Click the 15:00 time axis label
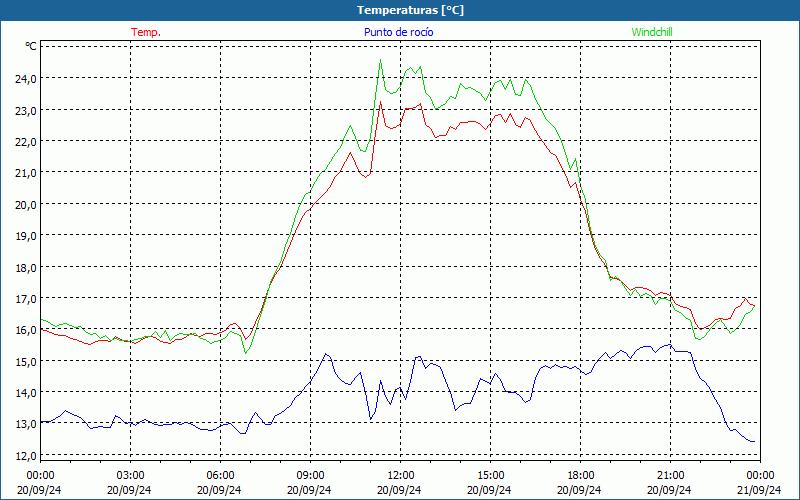Image resolution: width=800 pixels, height=500 pixels. click(490, 476)
